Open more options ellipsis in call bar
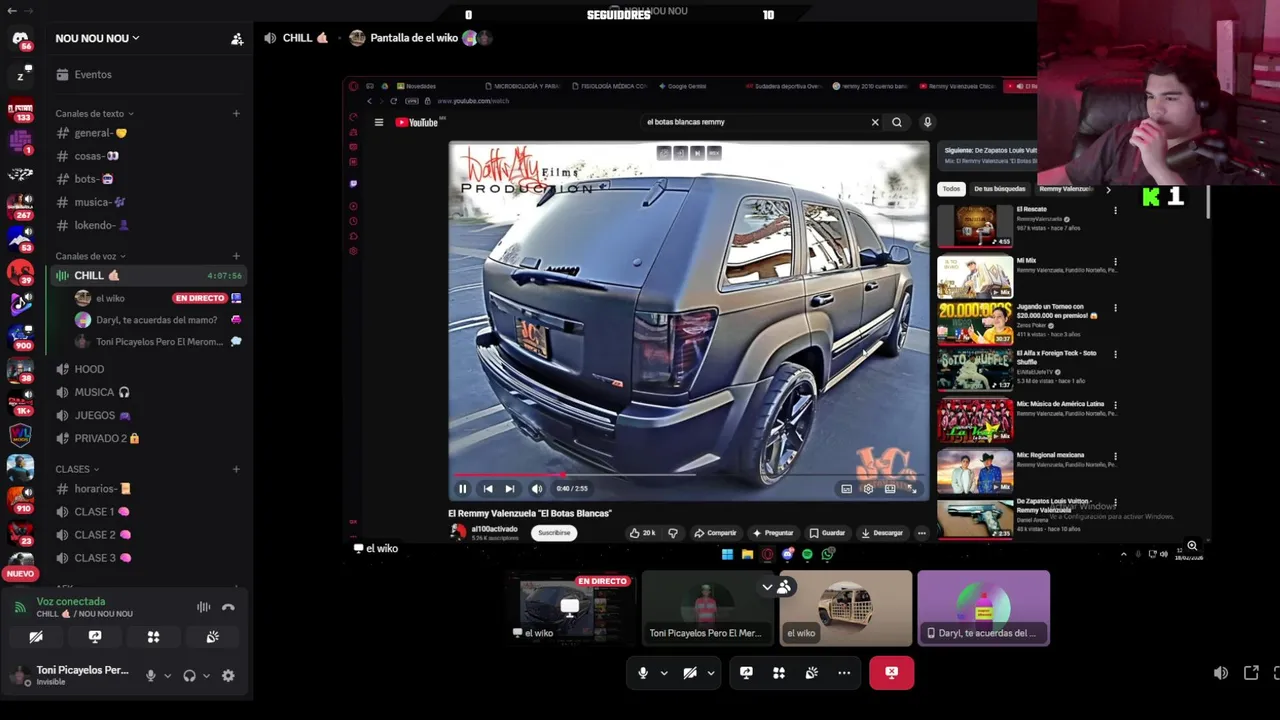This screenshot has height=720, width=1280. tap(844, 673)
